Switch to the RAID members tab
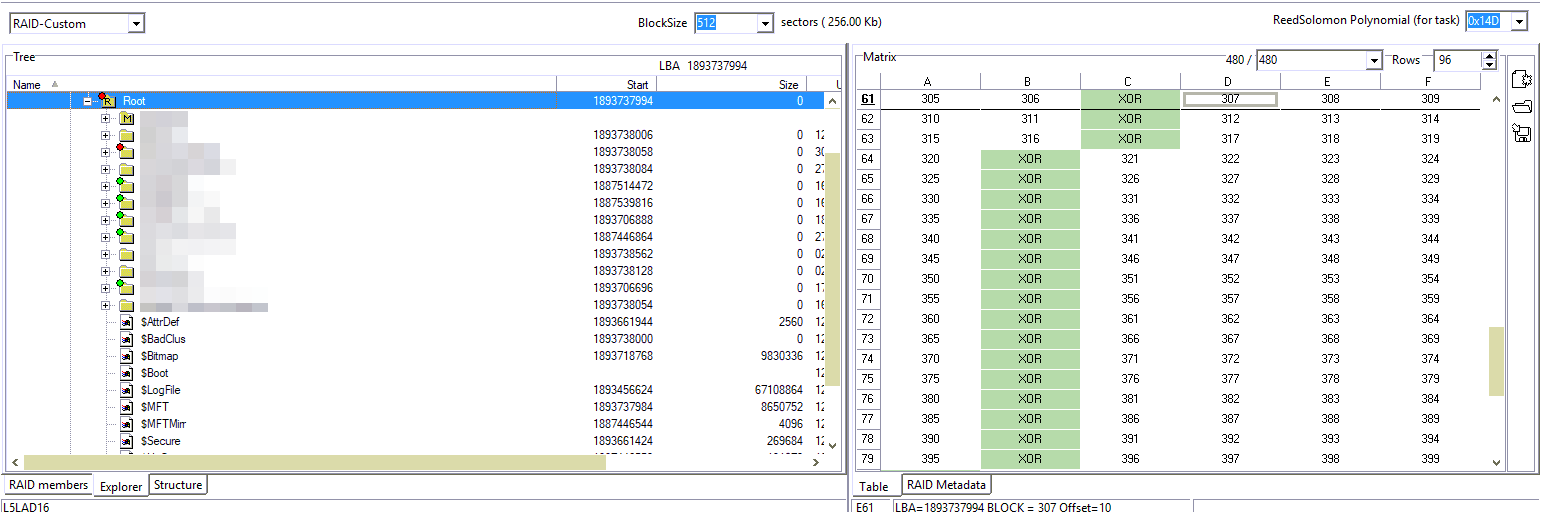This screenshot has width=1543, height=512. (x=49, y=485)
